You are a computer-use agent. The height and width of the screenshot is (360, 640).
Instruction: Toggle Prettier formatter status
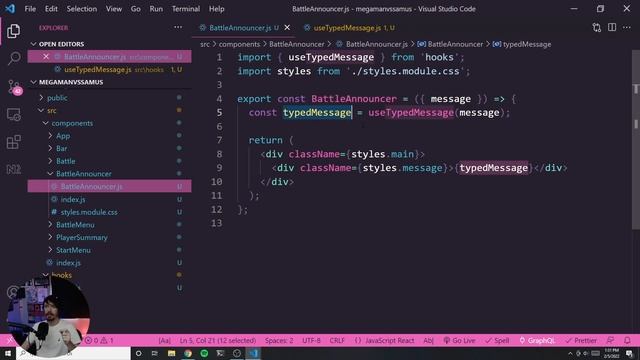click(x=581, y=340)
